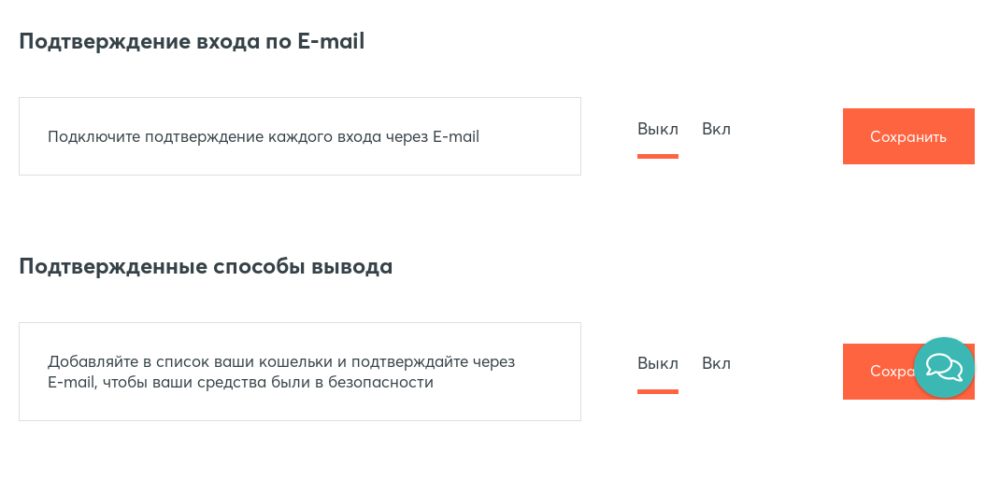Click orange underline under E-mail login Выкл

(x=657, y=156)
